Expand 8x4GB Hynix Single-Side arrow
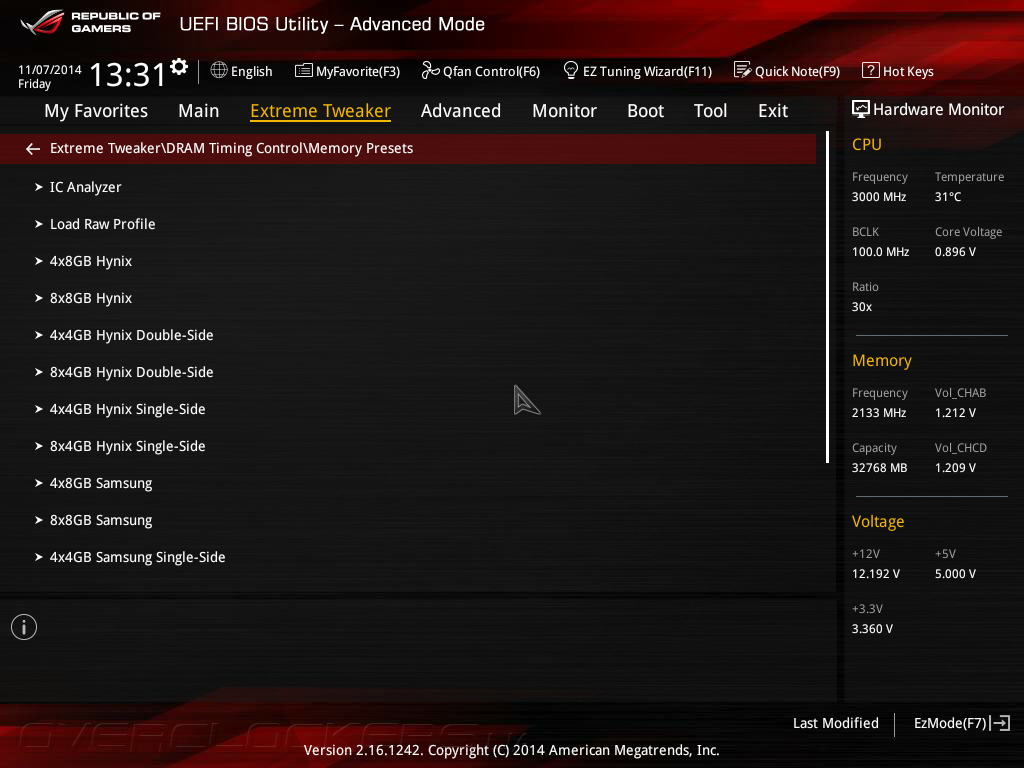The height and width of the screenshot is (768, 1024). (39, 446)
